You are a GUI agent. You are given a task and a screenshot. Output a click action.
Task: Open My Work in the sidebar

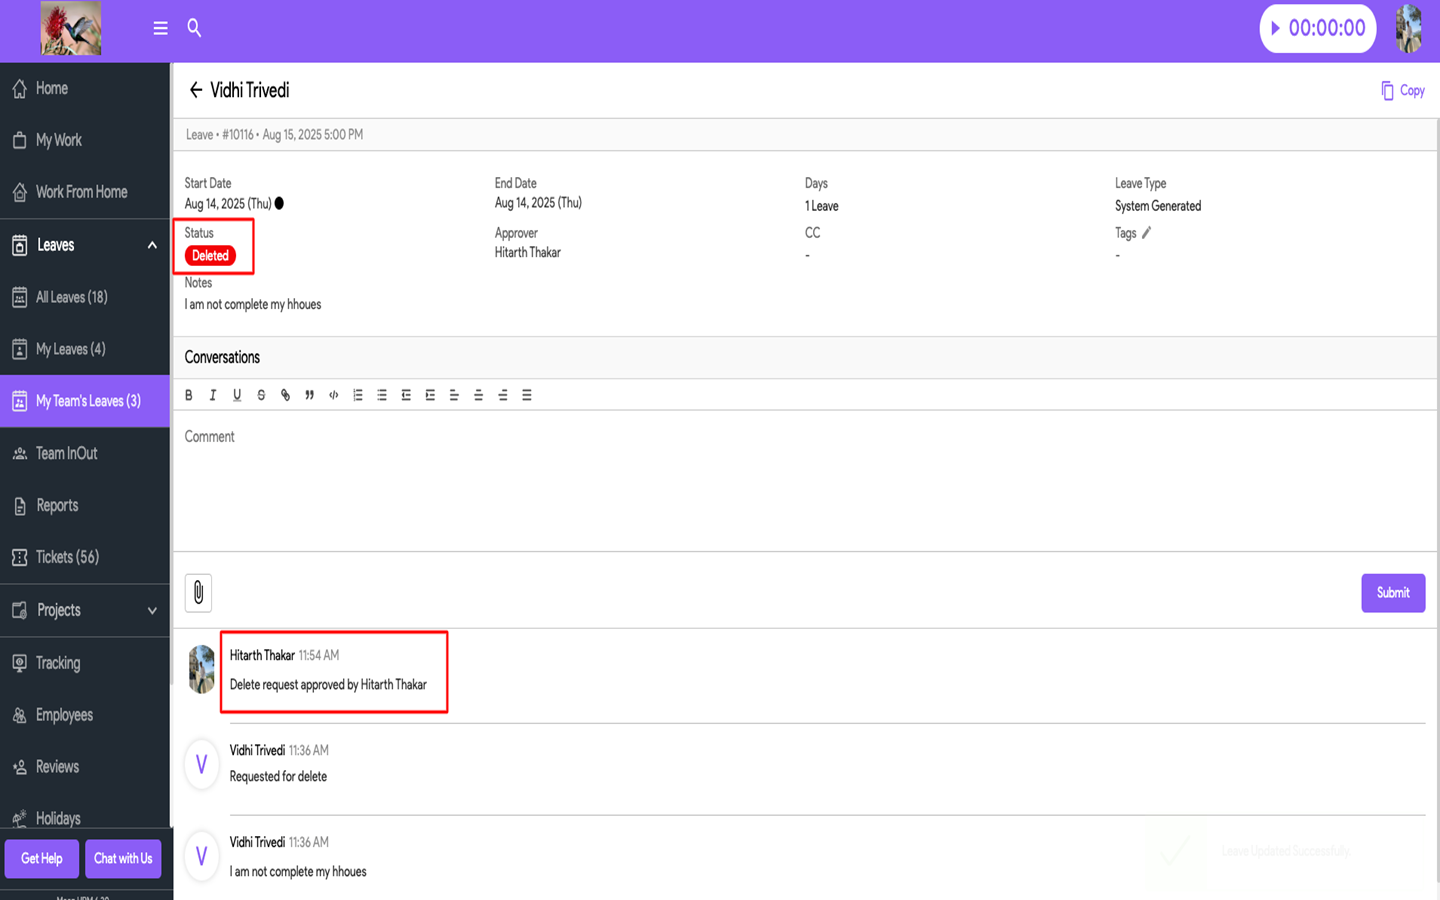tap(85, 140)
